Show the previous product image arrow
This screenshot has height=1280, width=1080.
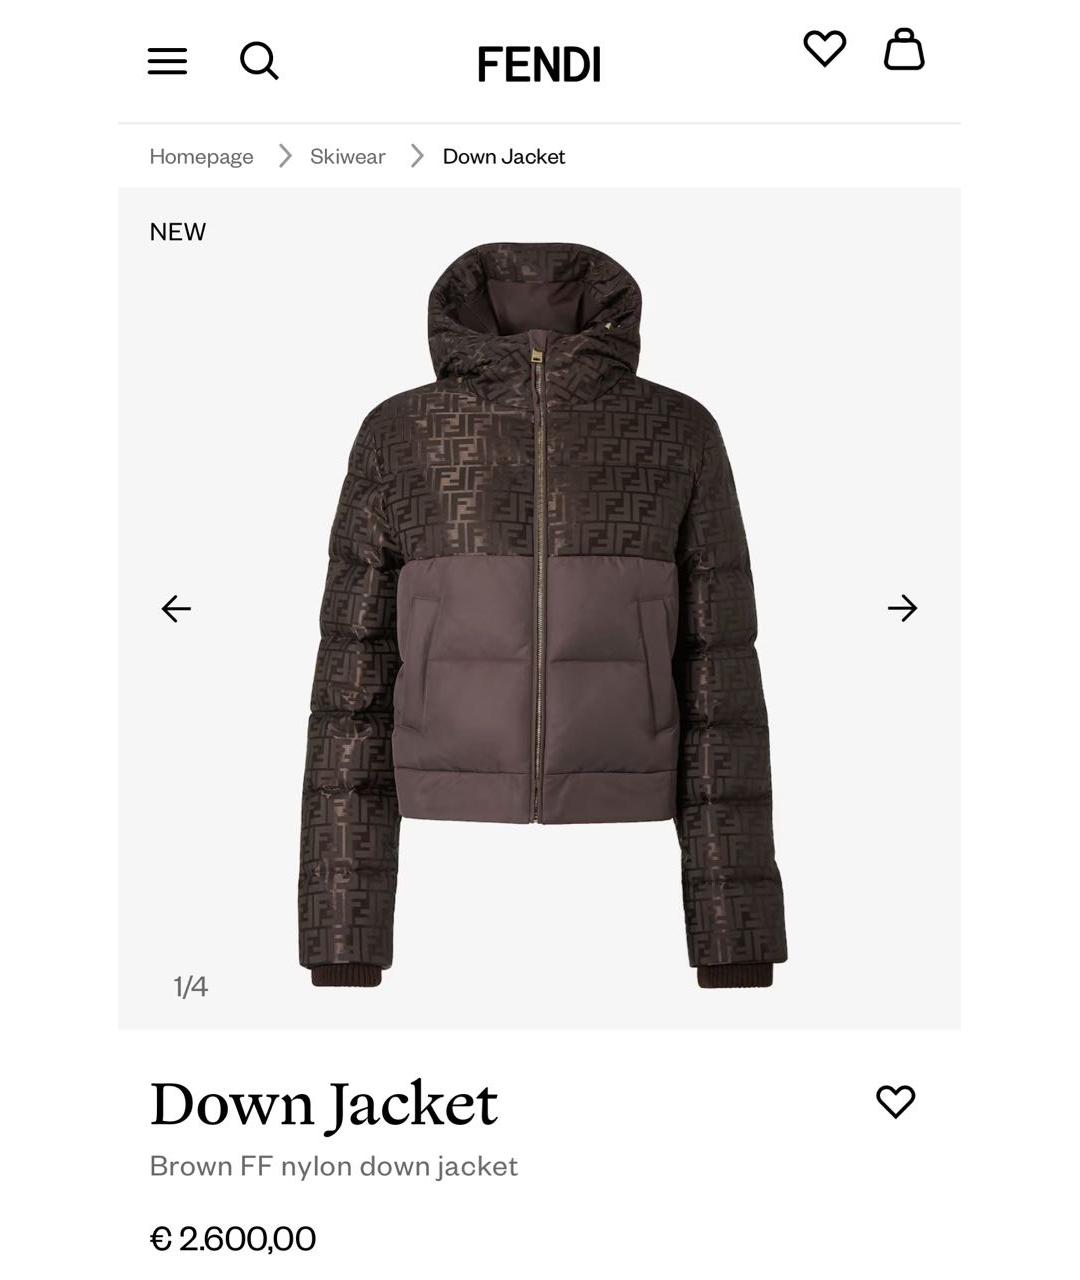[176, 608]
